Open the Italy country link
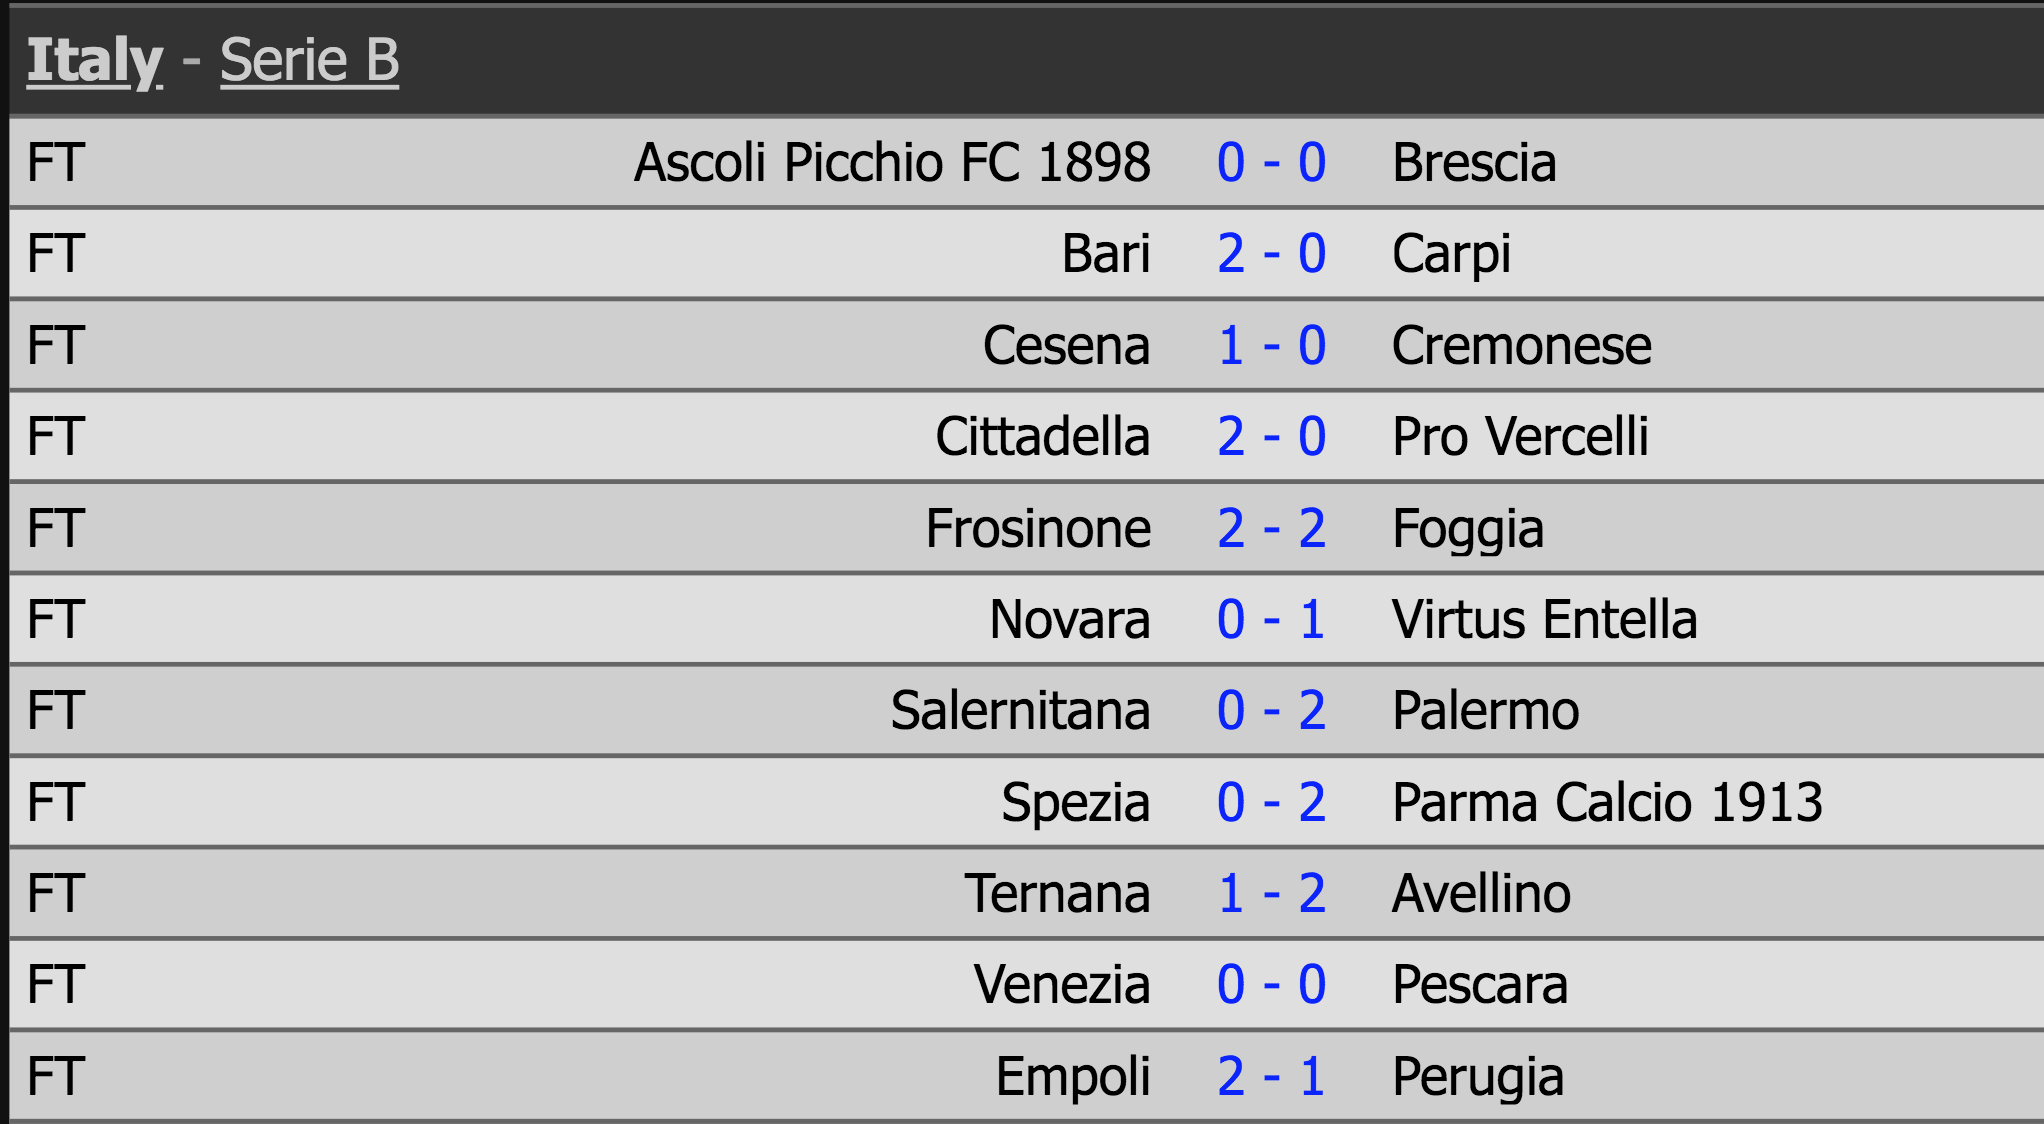Screen dimensions: 2044x1124 94,60
